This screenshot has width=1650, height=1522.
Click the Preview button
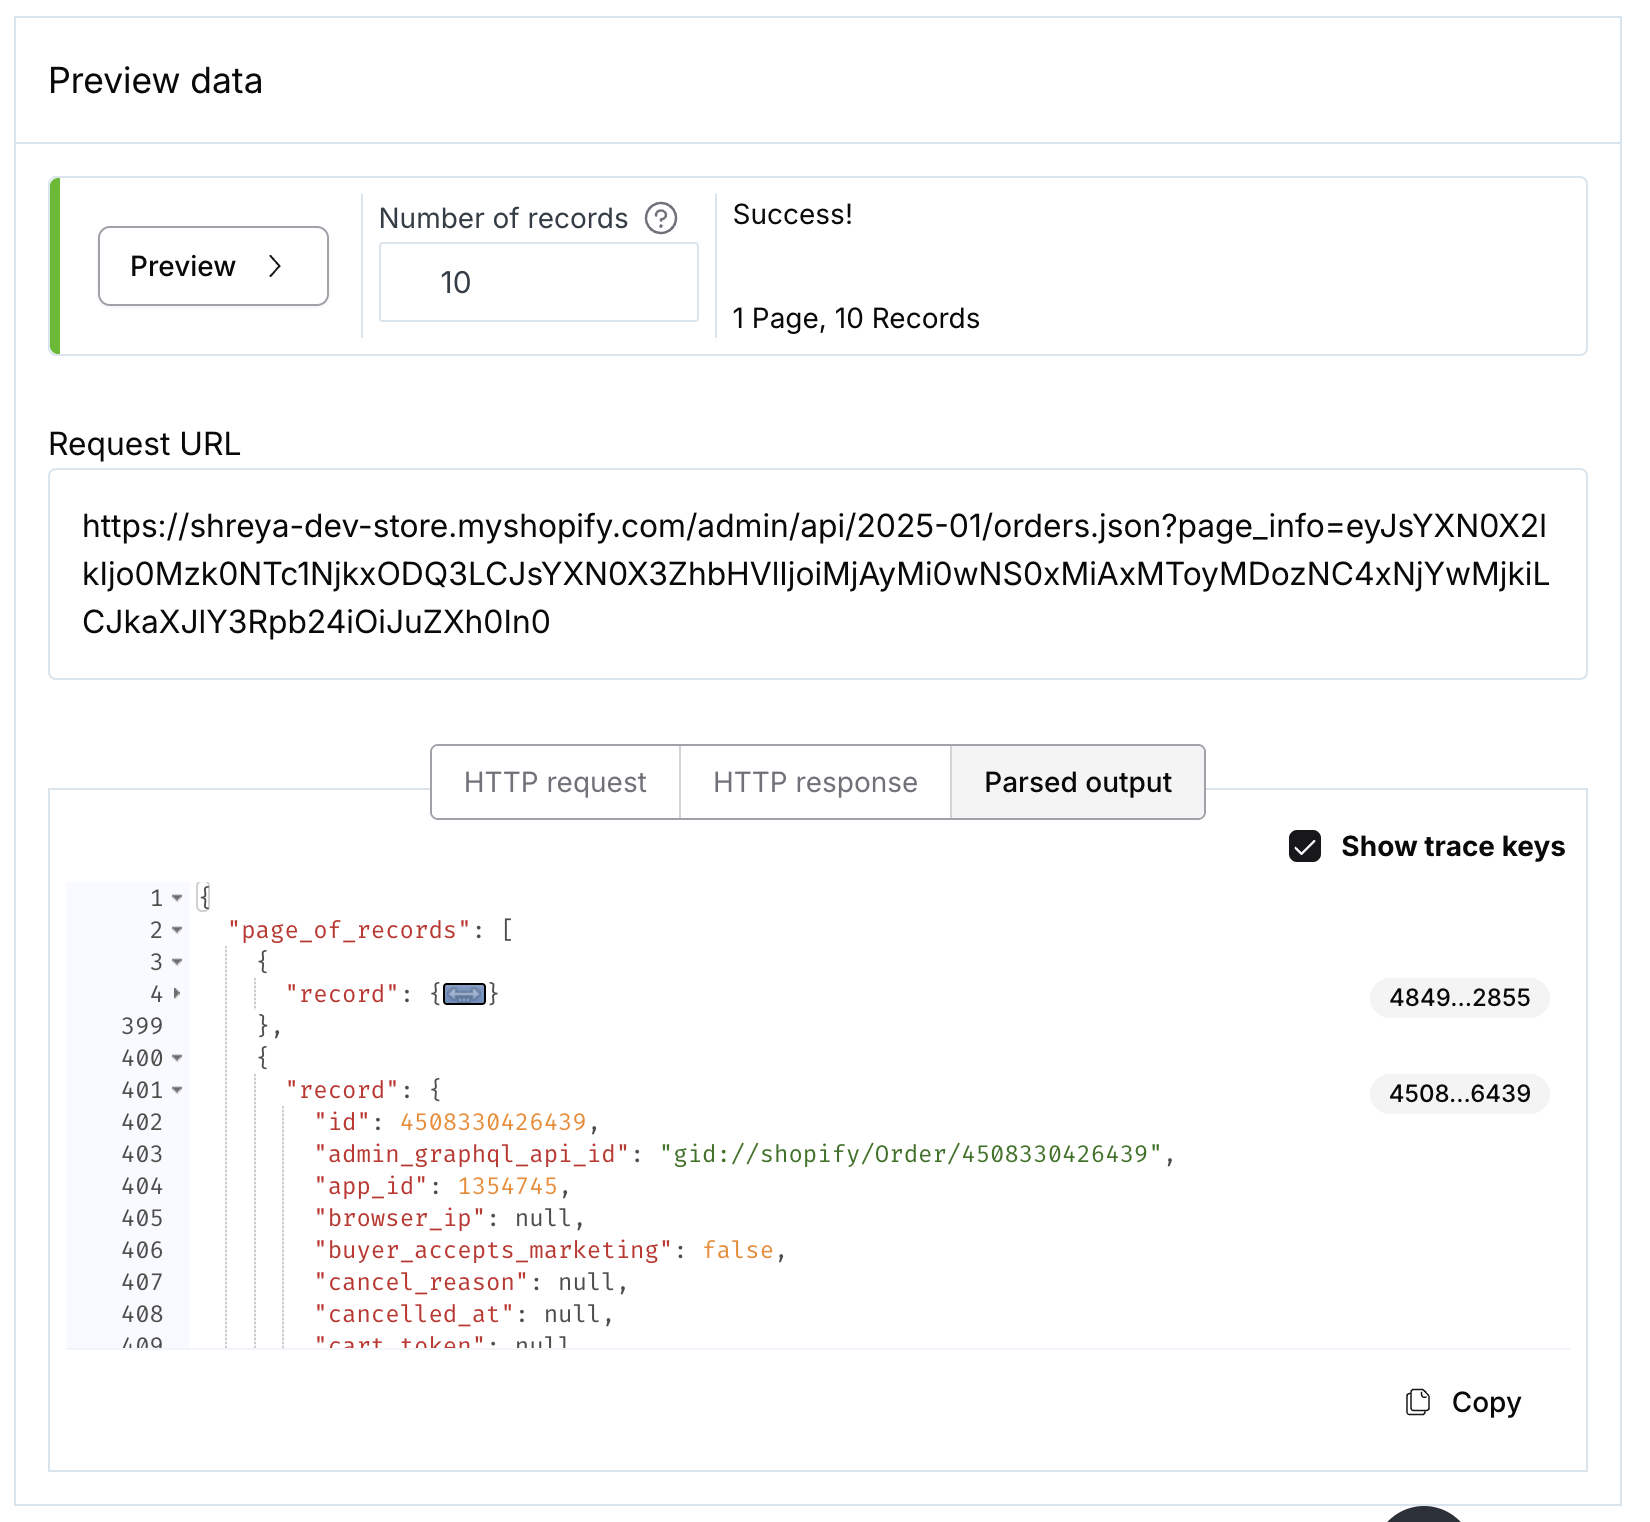click(213, 266)
